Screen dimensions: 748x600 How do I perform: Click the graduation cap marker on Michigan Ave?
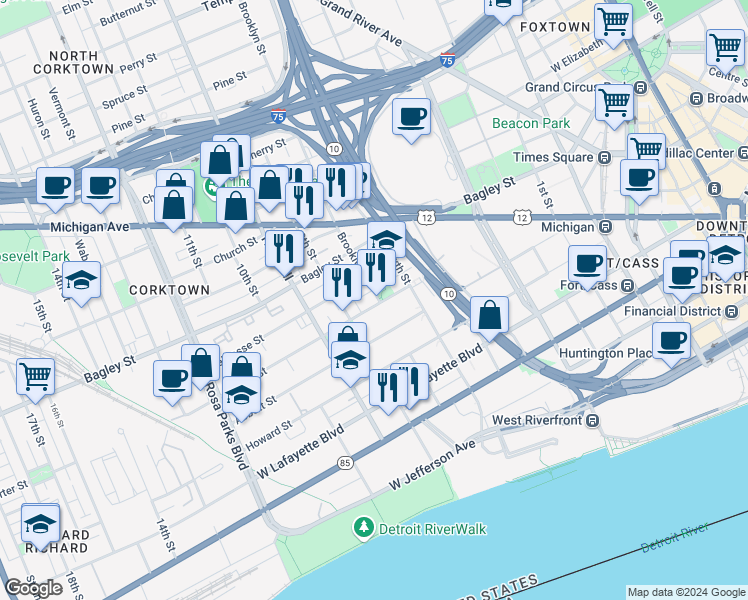pos(386,238)
